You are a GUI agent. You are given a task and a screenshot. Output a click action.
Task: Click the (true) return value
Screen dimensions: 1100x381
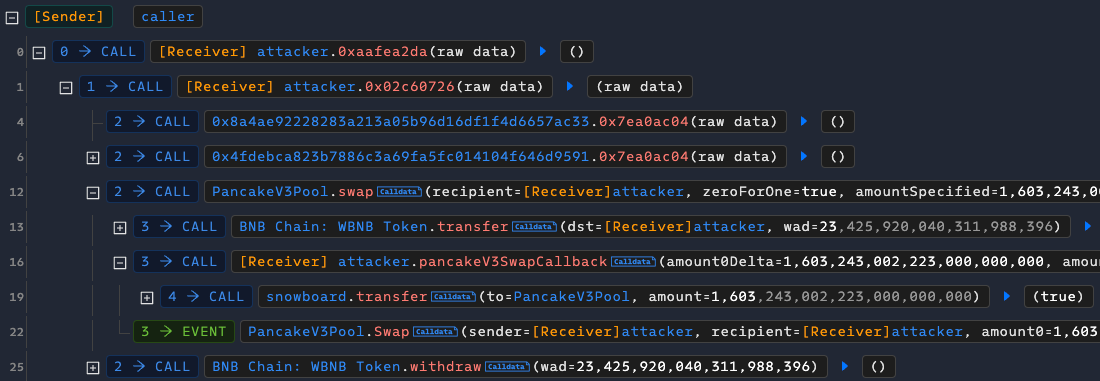tap(1059, 297)
